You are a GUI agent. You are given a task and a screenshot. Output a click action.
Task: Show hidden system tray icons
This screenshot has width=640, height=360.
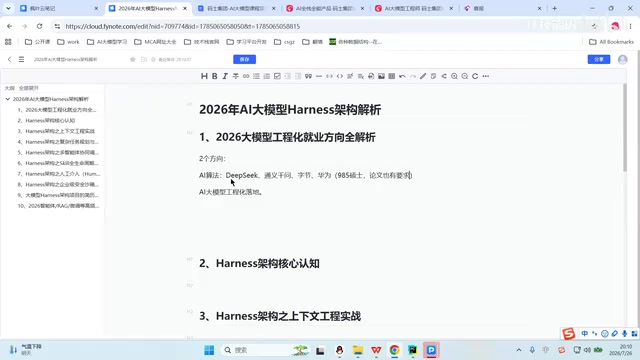(519, 350)
